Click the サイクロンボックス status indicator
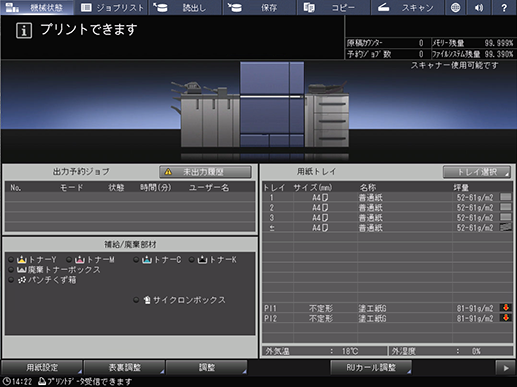 136,300
